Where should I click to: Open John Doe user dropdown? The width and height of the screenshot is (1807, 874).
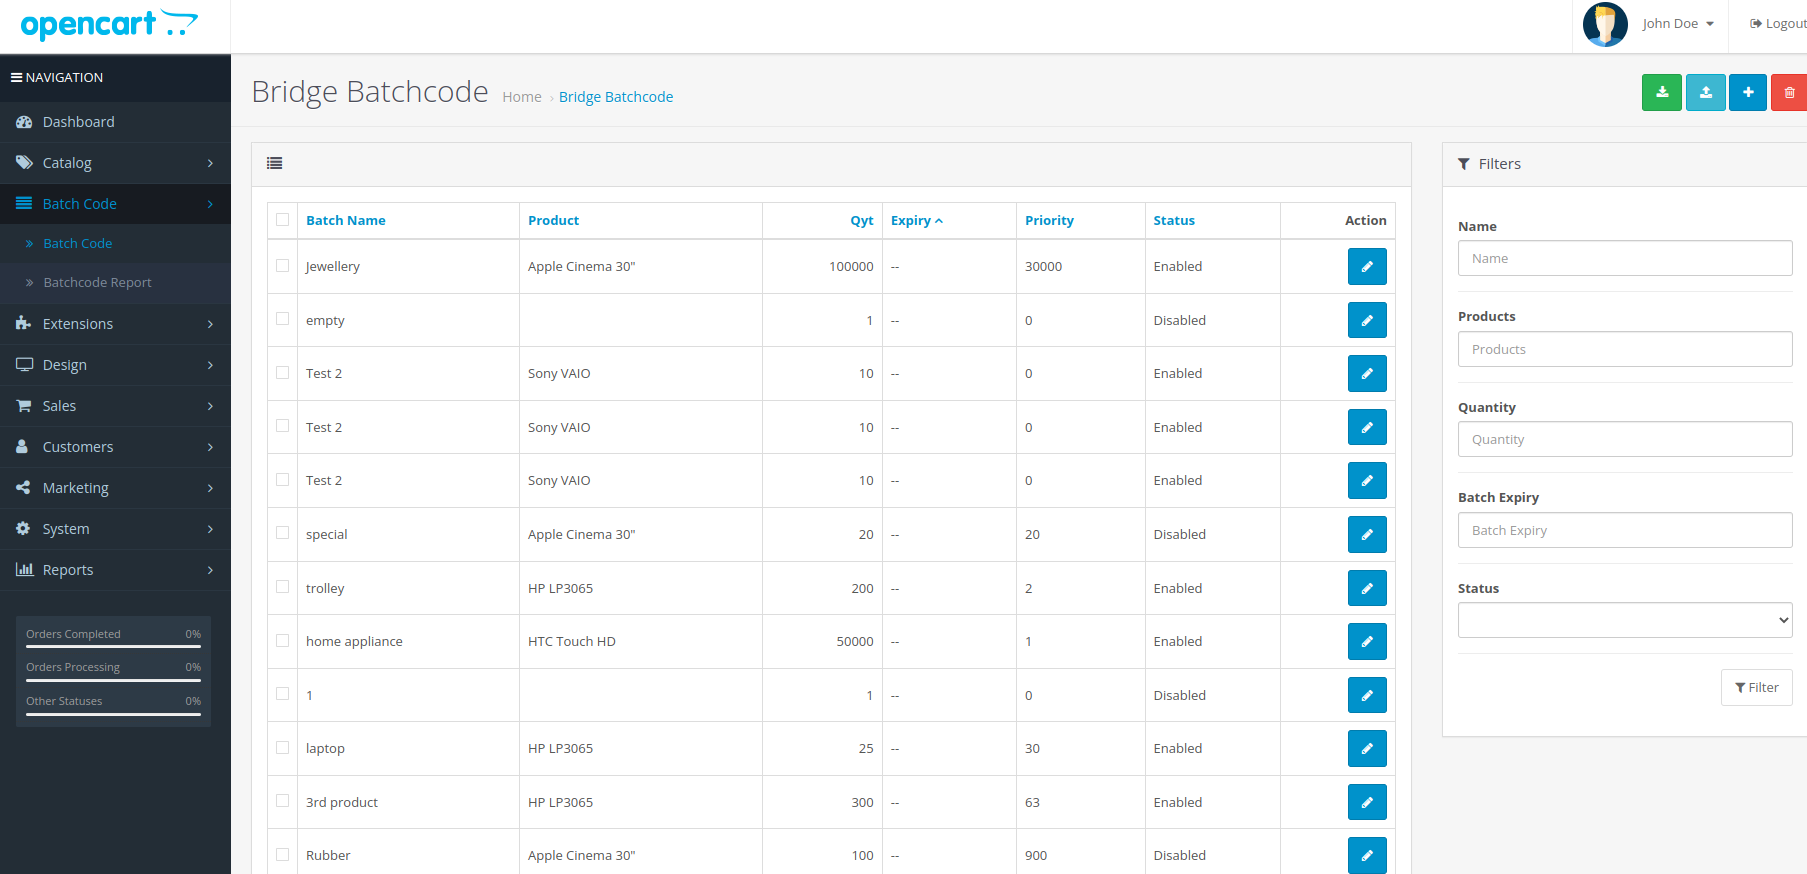1677,24
